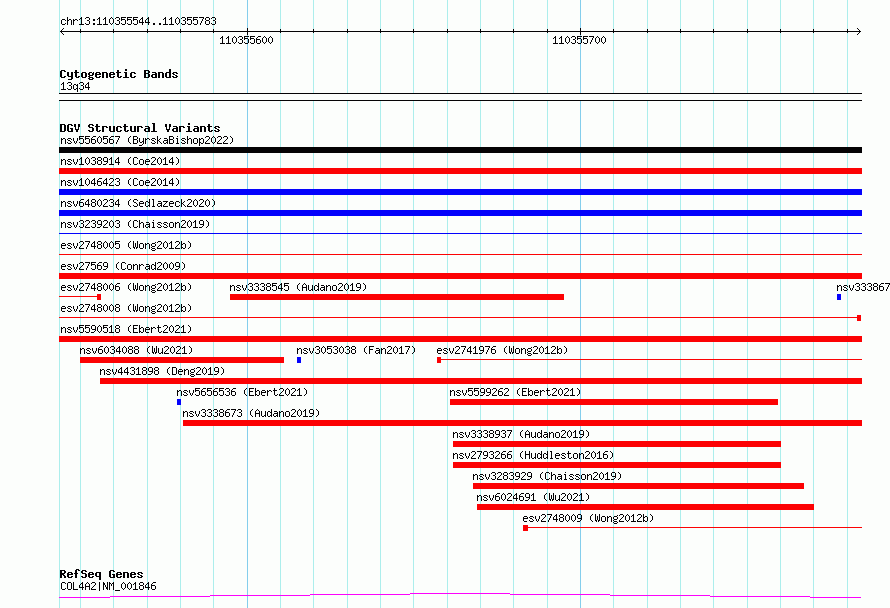
Task: Open esv2741976 (Wong2012b) variant
Action: tap(502, 350)
